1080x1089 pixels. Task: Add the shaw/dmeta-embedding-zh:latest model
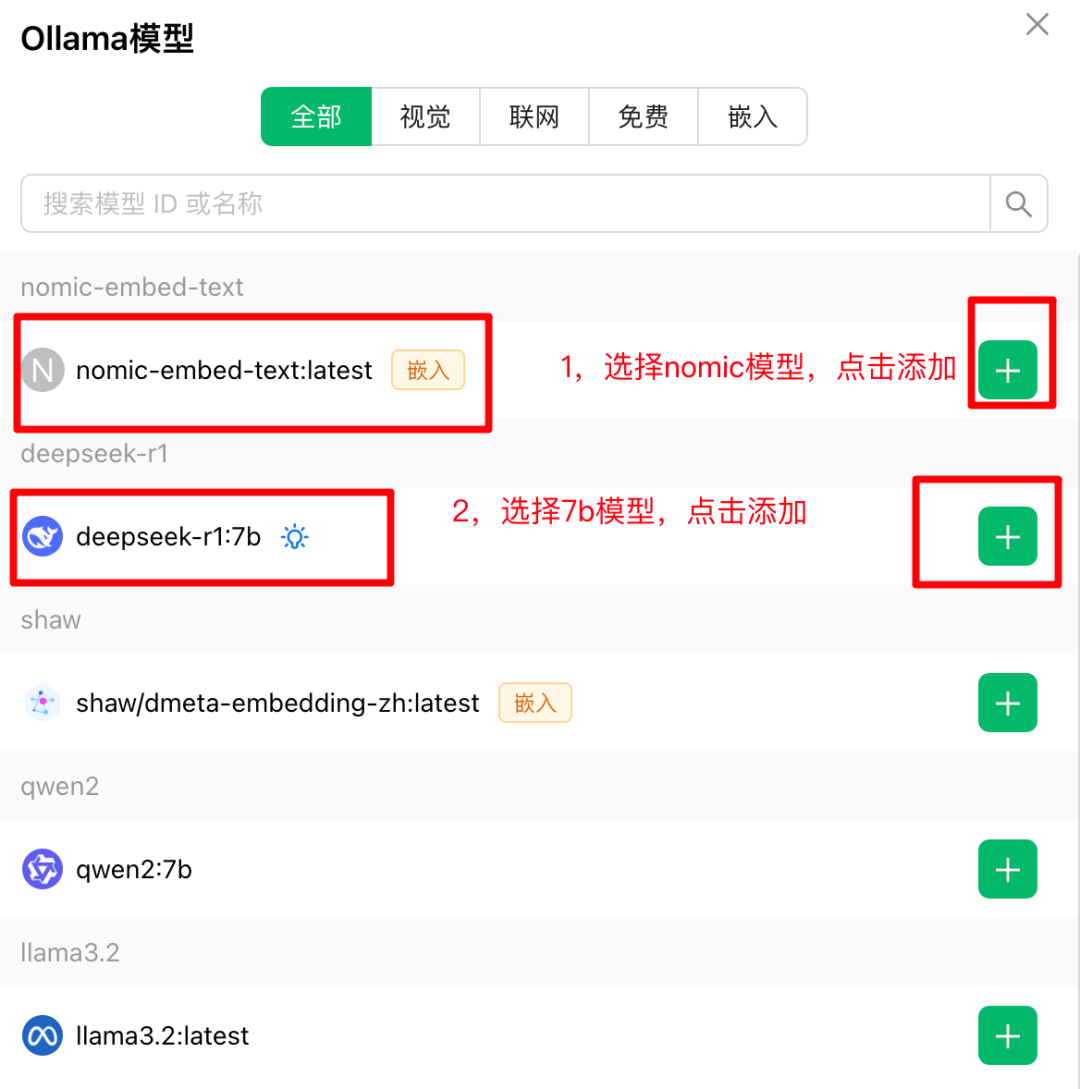(x=1007, y=702)
